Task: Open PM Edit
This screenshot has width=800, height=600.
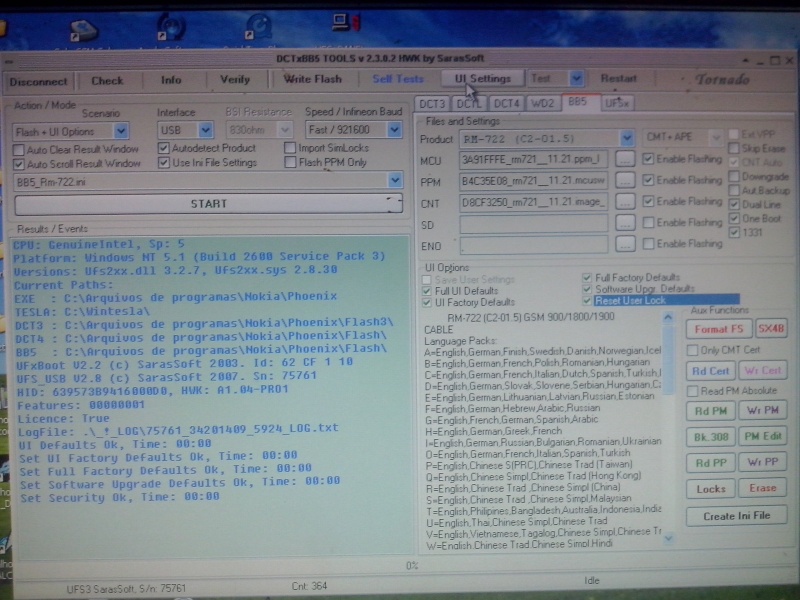Action: [x=763, y=436]
